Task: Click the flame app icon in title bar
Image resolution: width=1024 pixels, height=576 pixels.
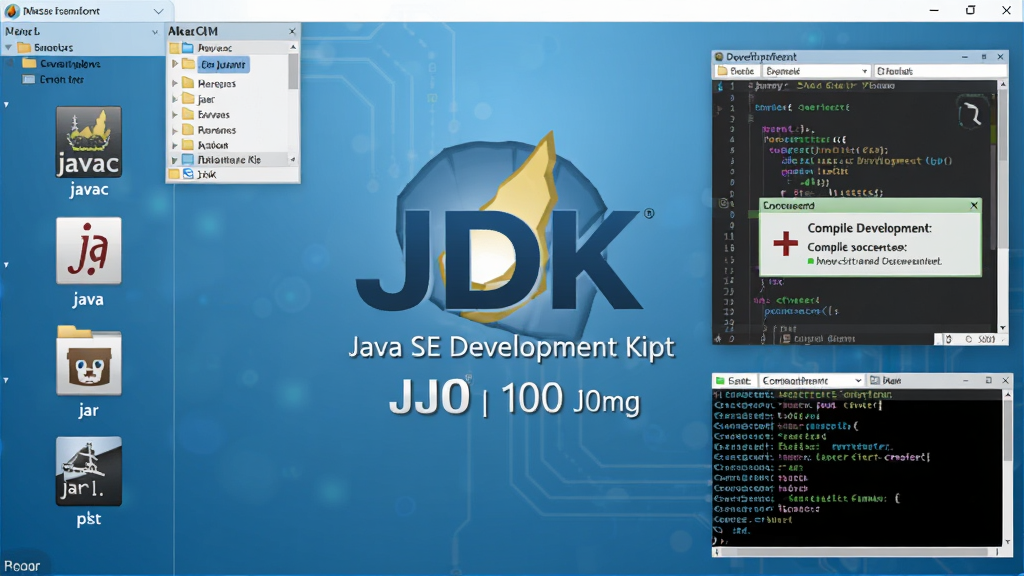Action: [x=12, y=11]
